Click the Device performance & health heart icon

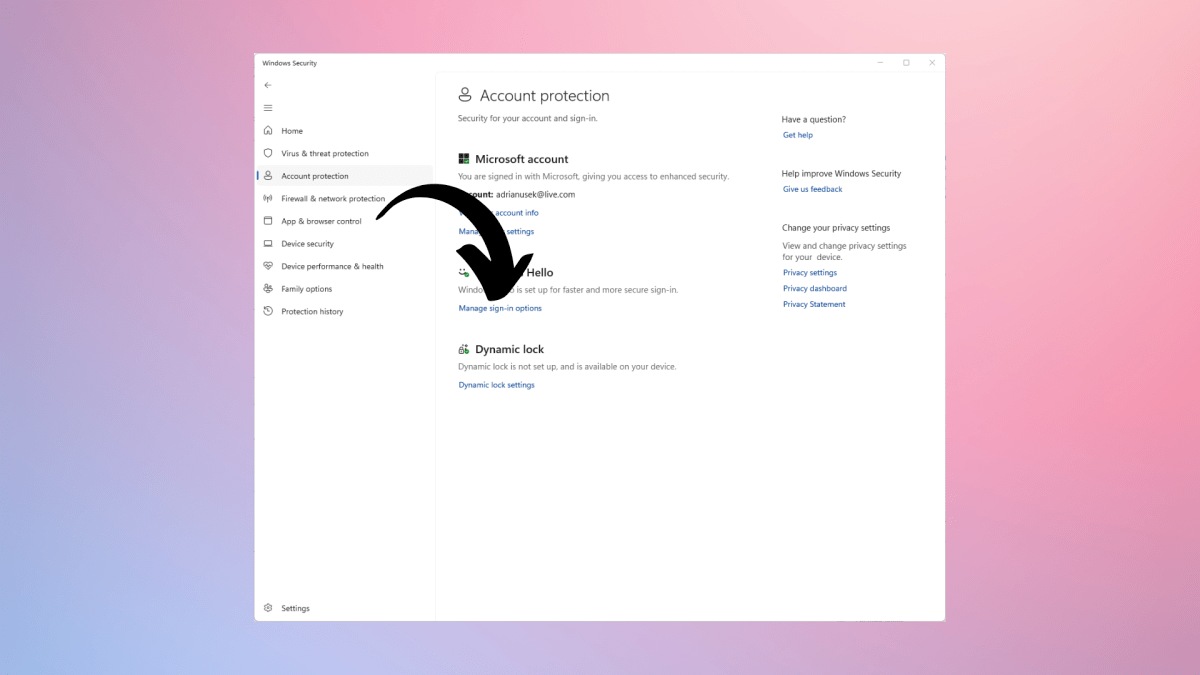[268, 266]
